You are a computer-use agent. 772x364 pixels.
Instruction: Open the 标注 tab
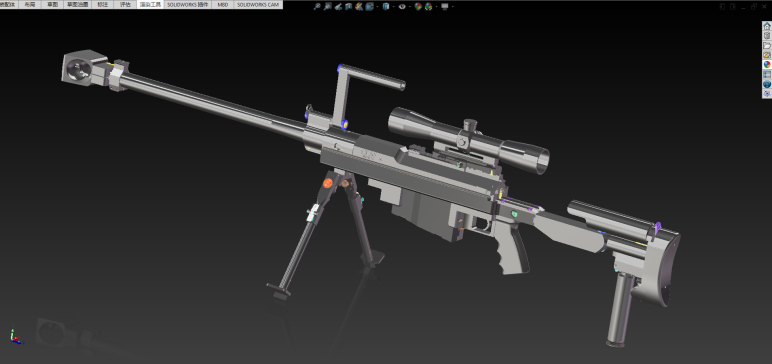102,4
